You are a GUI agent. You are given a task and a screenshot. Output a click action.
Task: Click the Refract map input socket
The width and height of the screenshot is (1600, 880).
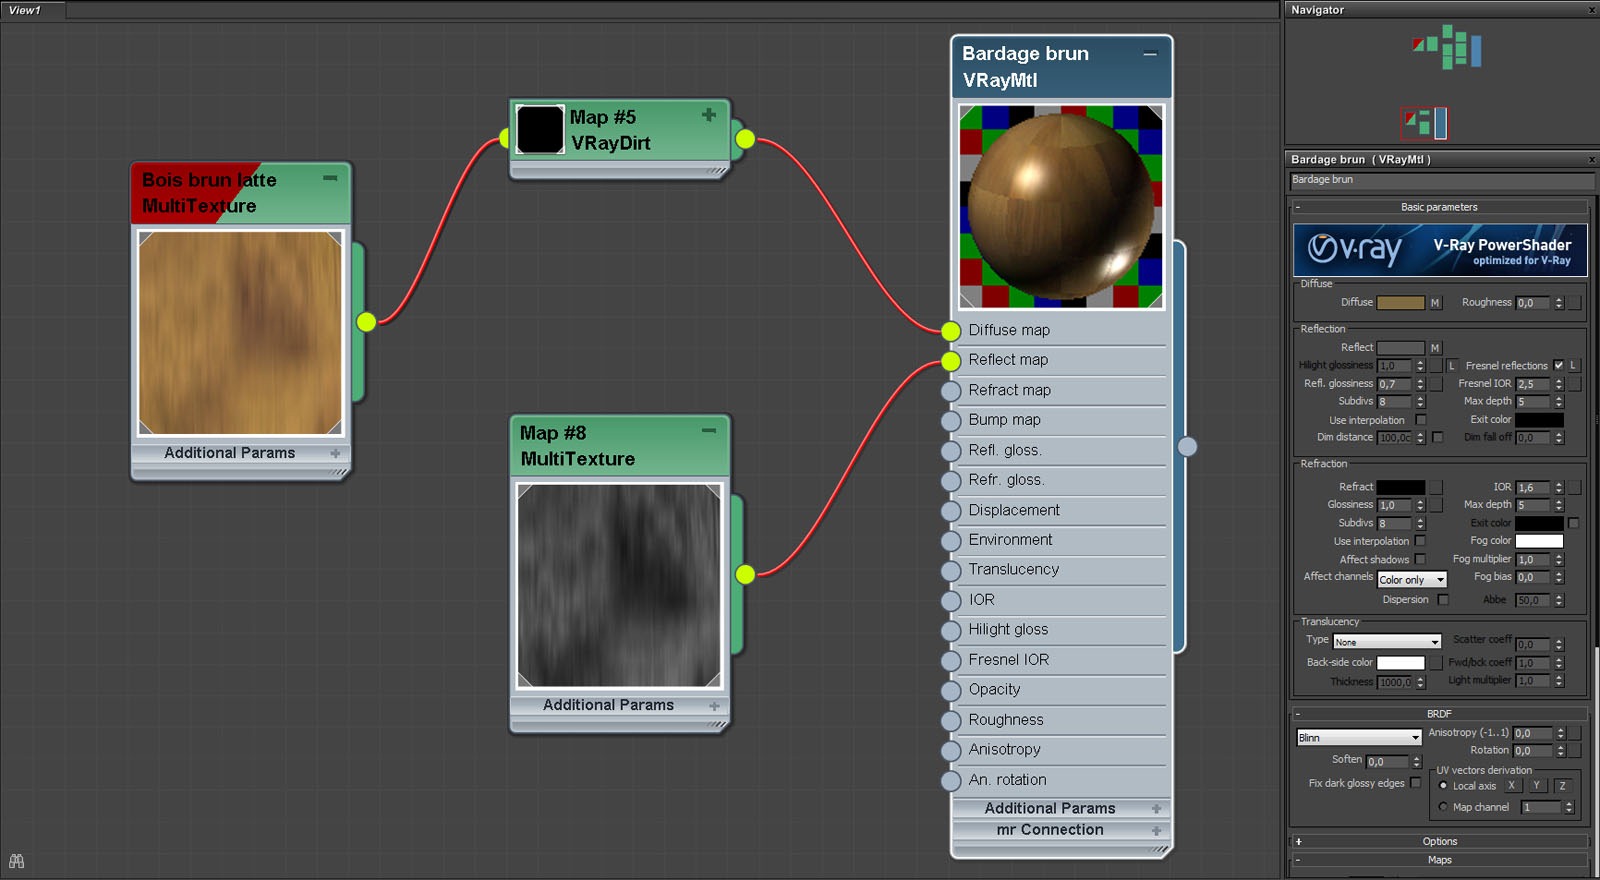[950, 391]
